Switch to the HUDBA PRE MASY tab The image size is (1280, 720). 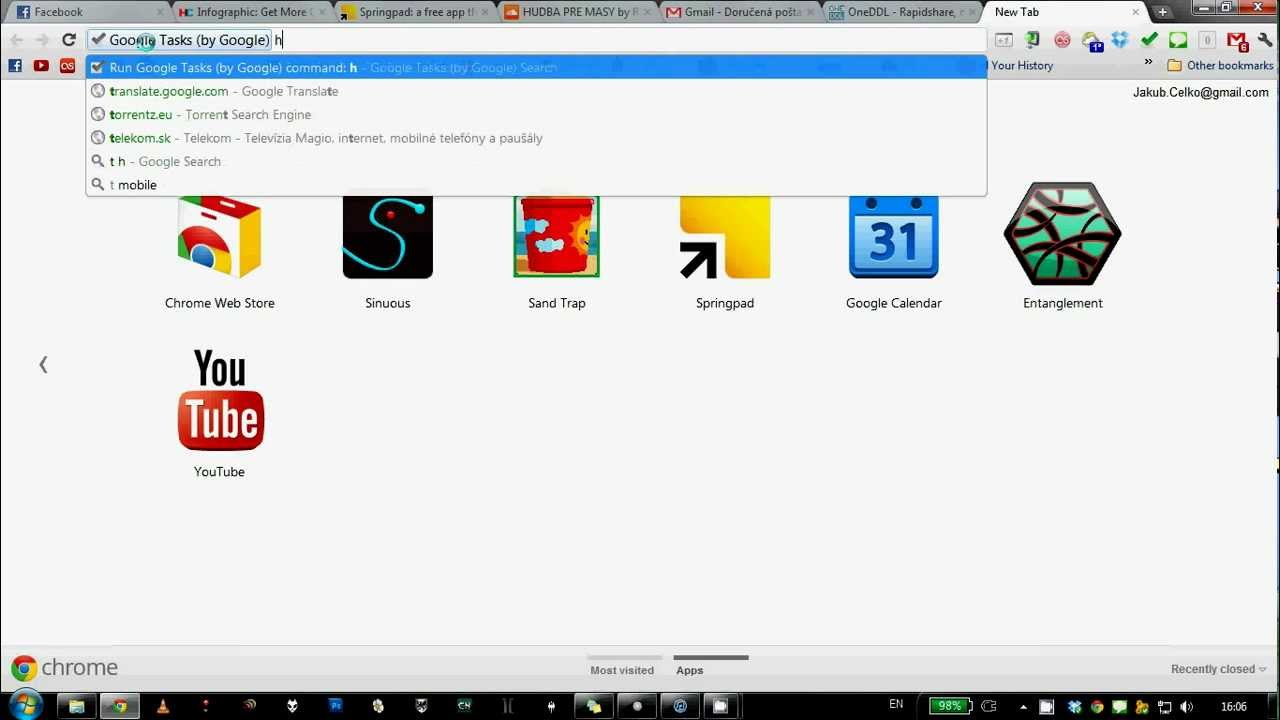click(576, 12)
